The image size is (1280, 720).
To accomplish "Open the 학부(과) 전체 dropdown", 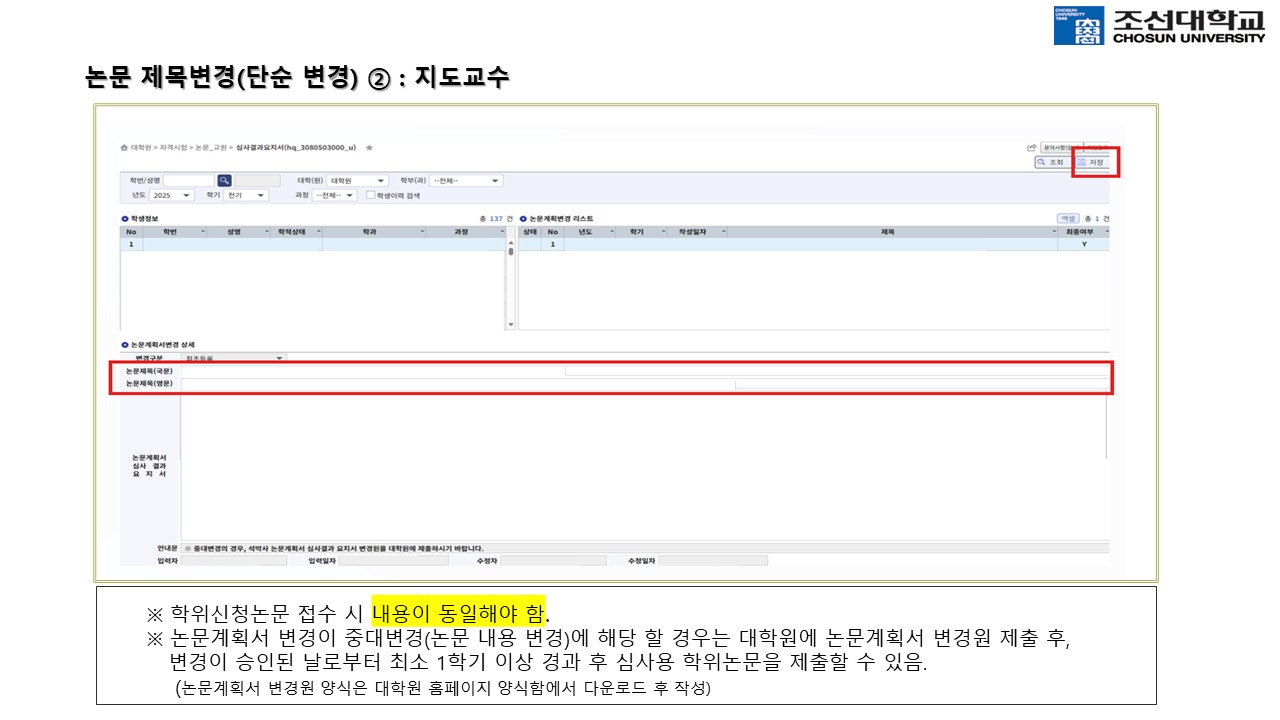I will (466, 181).
